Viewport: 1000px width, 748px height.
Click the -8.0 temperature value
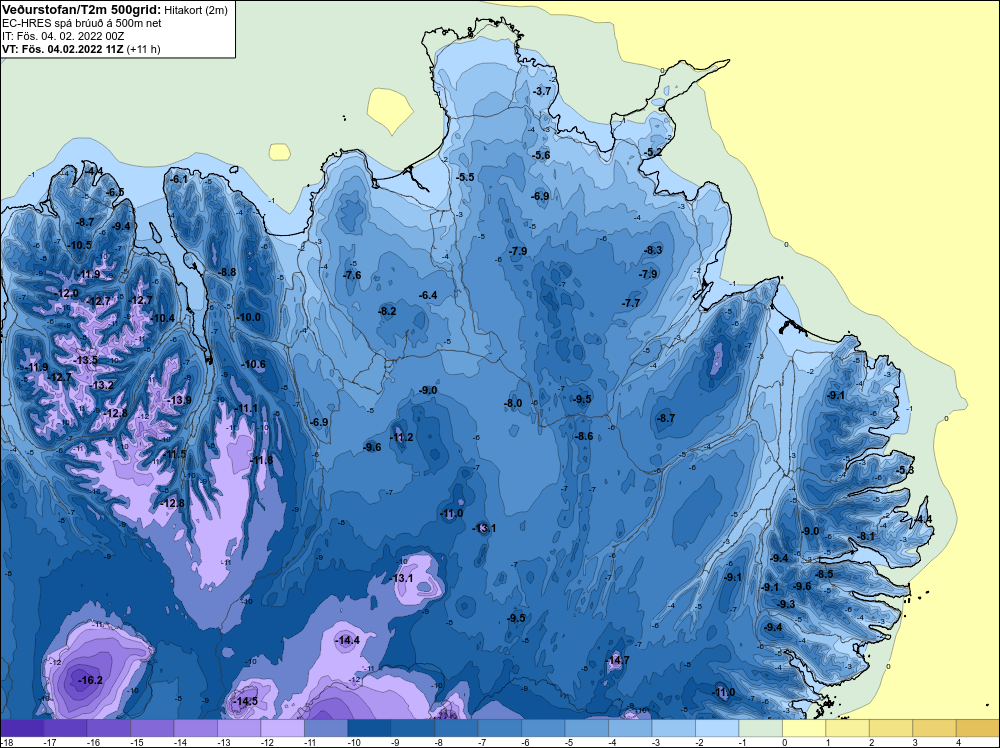(x=513, y=403)
